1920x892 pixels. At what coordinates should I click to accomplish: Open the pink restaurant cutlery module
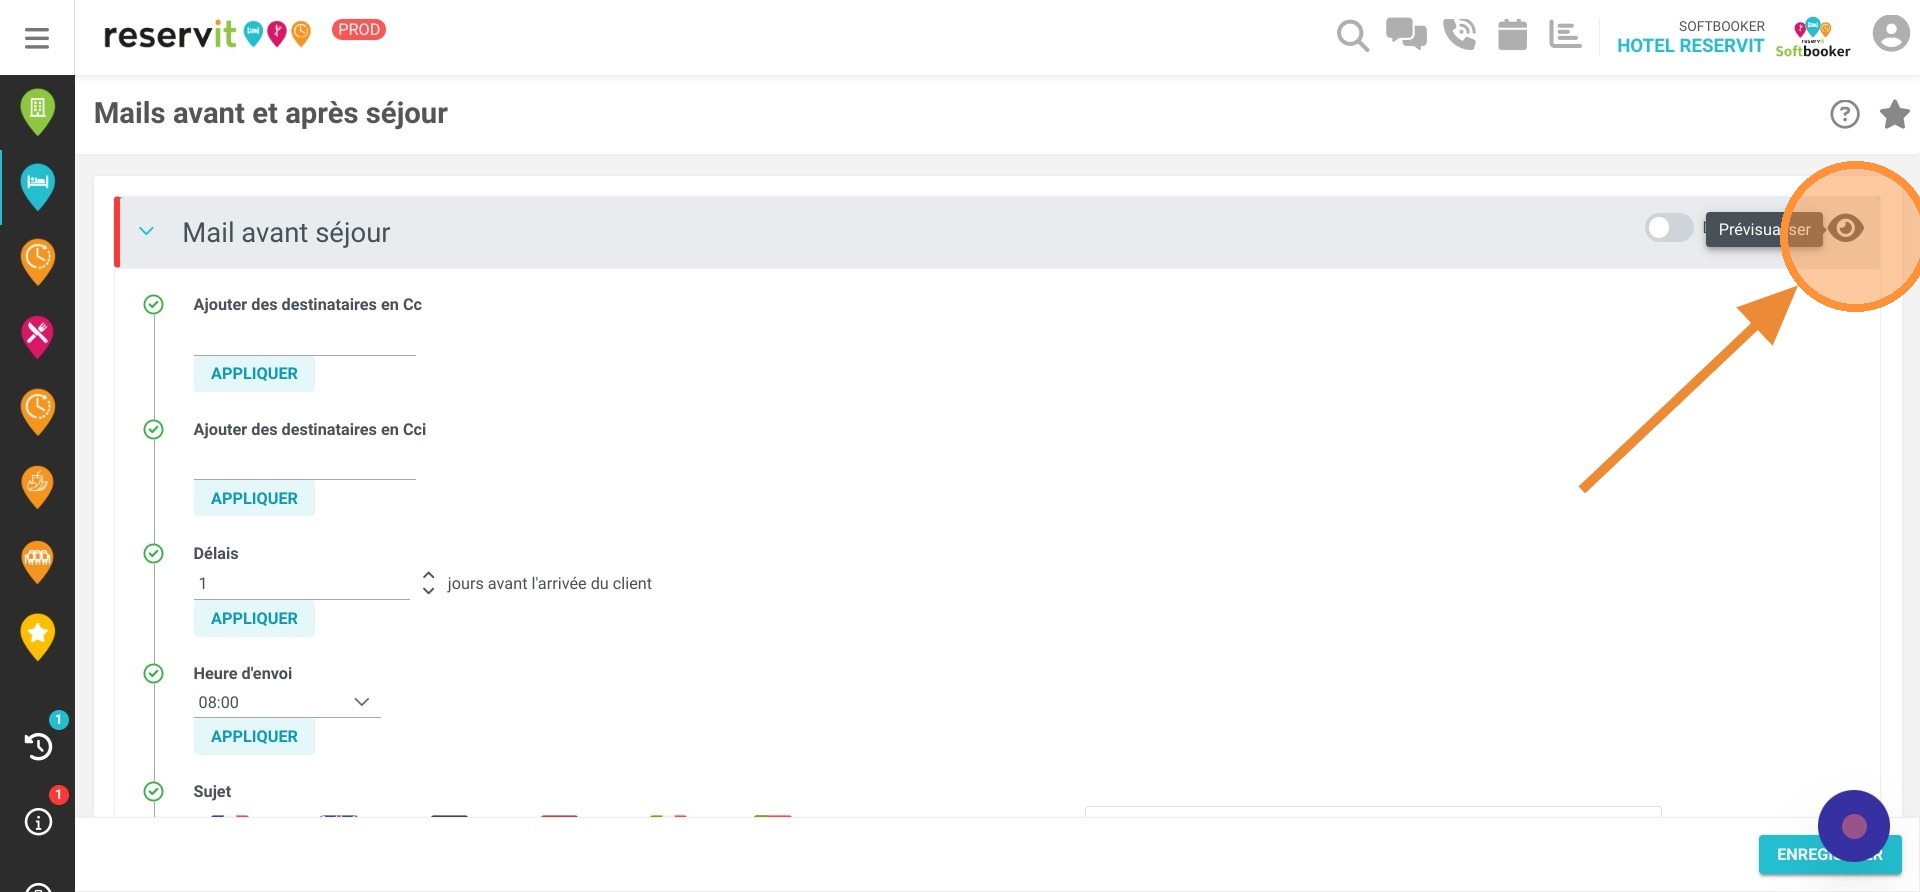coord(37,336)
